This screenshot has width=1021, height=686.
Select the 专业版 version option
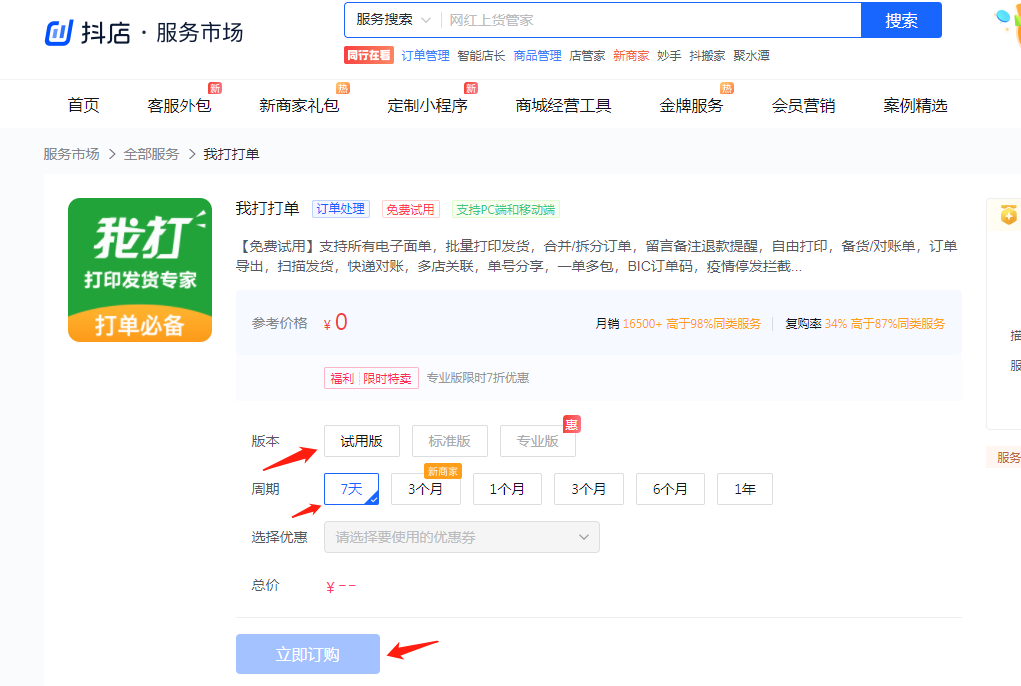[537, 441]
